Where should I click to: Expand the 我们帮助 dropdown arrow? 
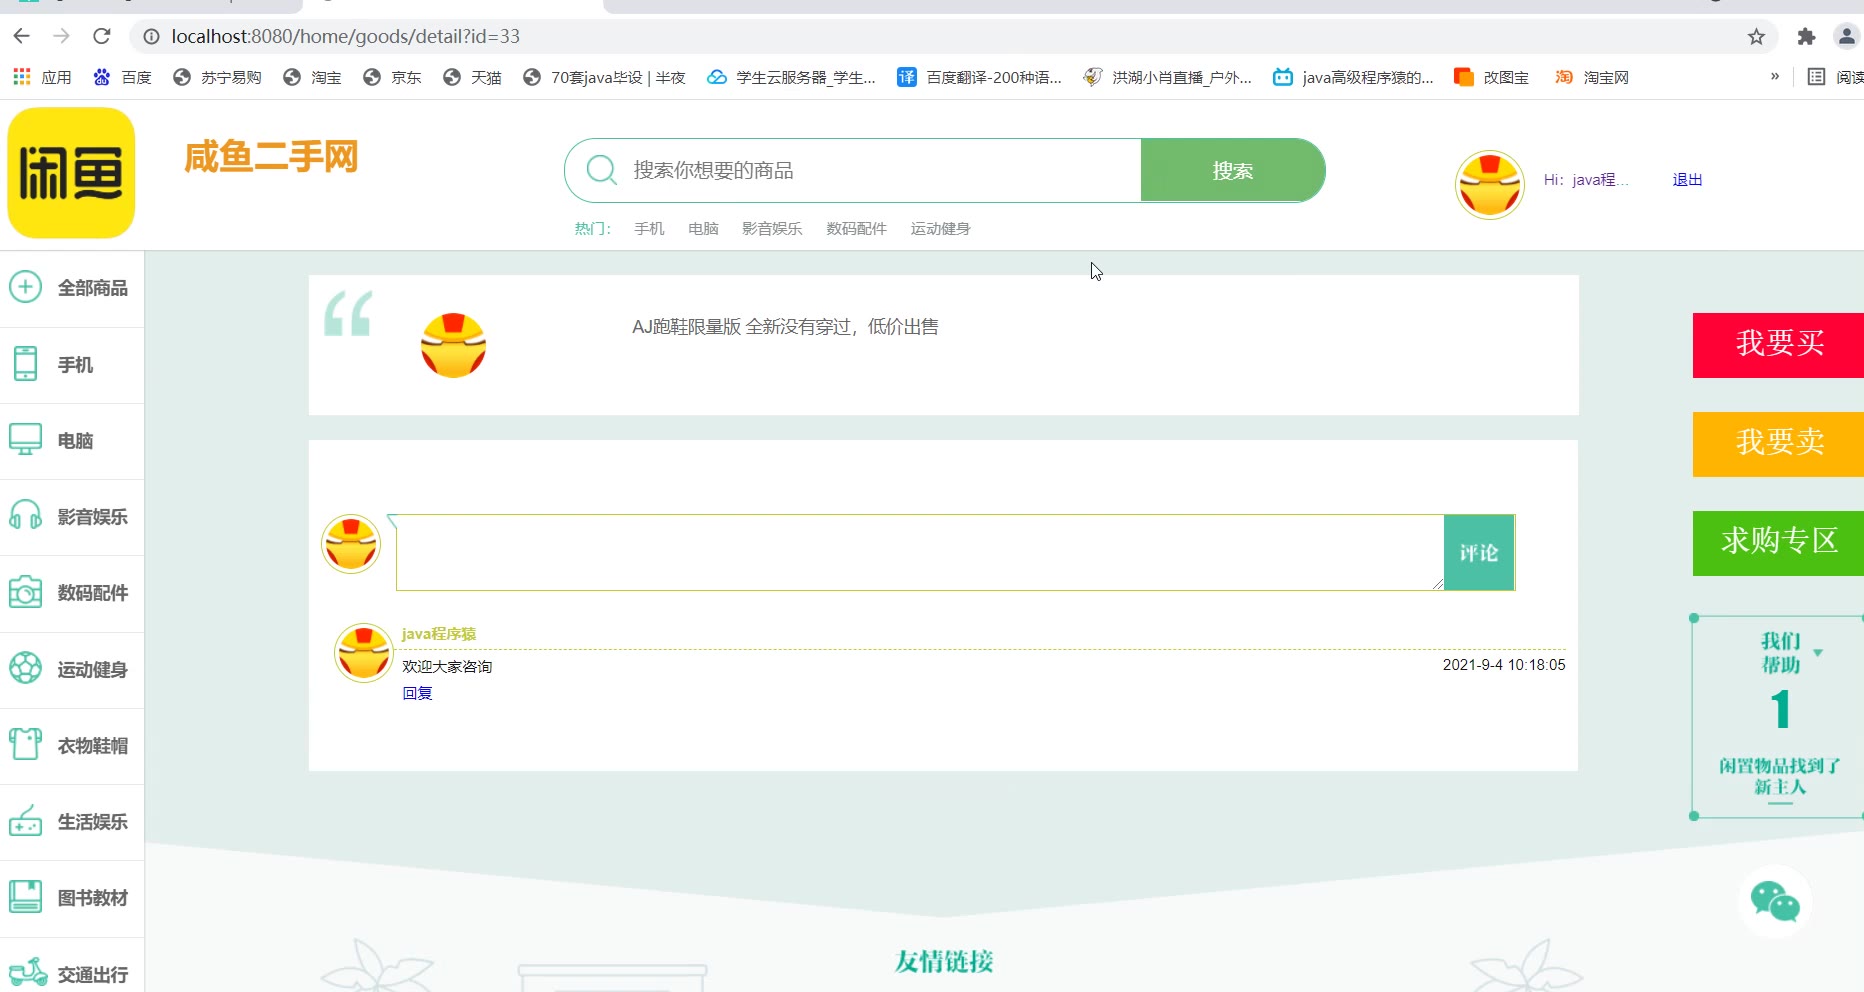coord(1818,653)
